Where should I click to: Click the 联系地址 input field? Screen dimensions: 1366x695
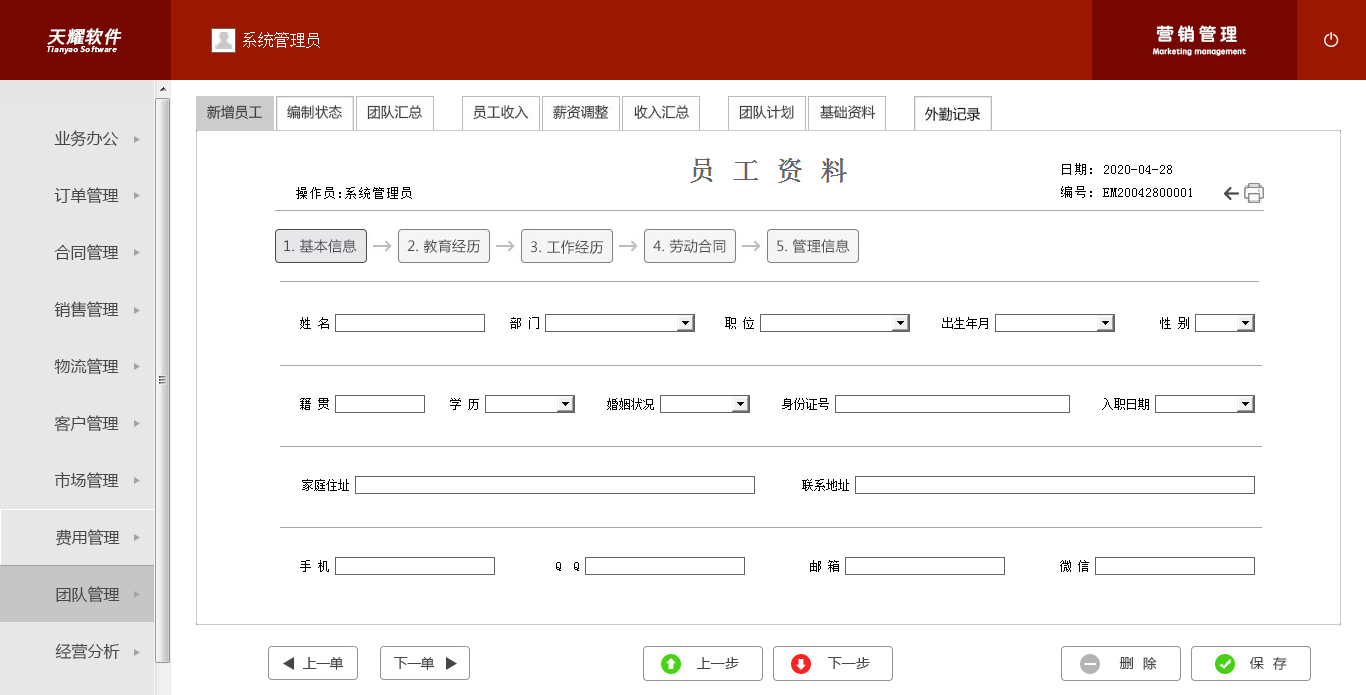tap(1055, 485)
